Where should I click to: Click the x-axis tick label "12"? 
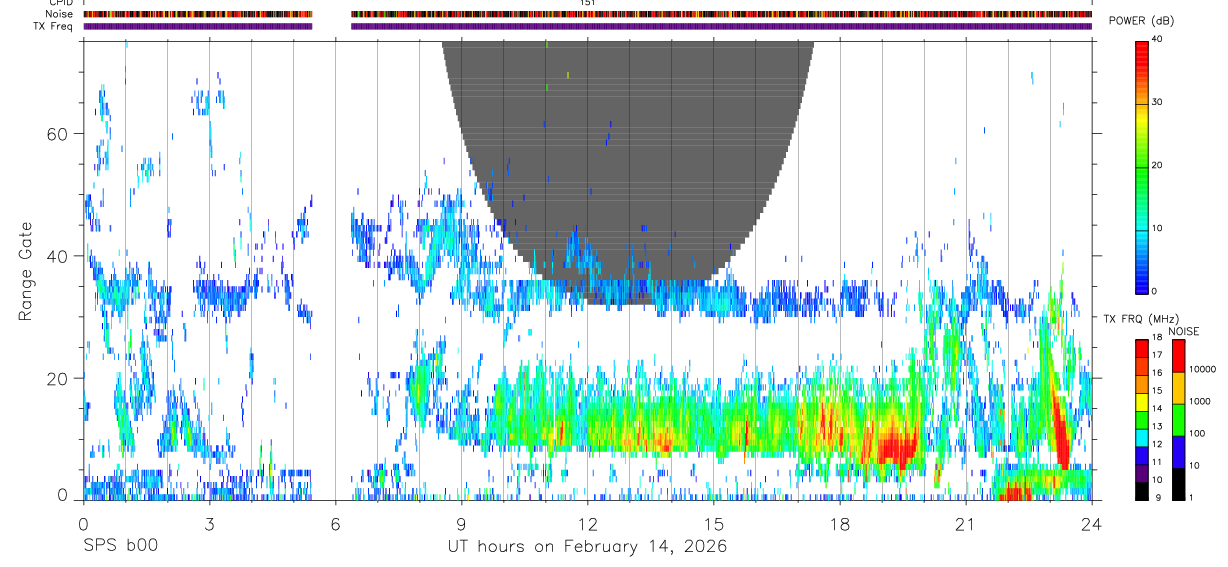587,524
